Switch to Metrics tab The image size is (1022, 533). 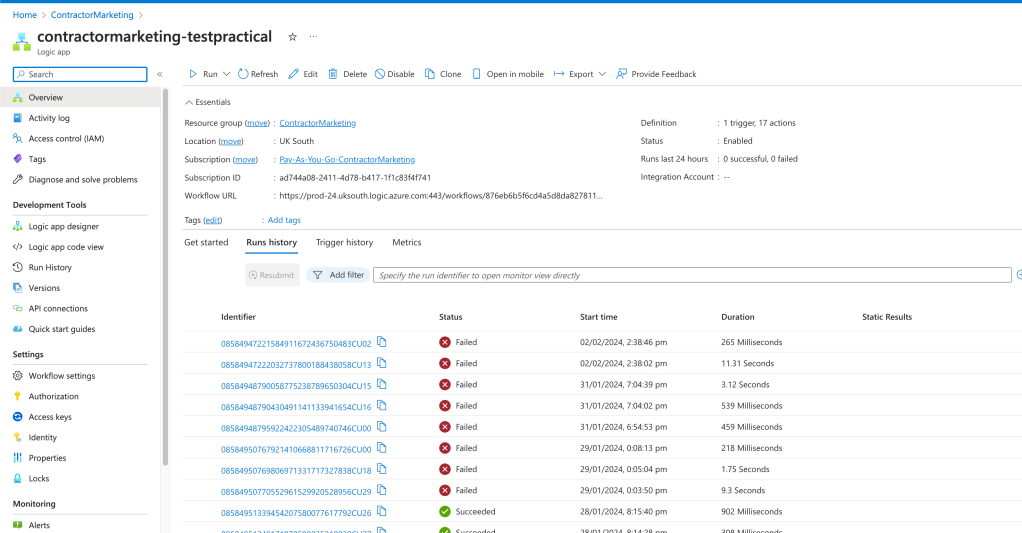pyautogui.click(x=407, y=242)
